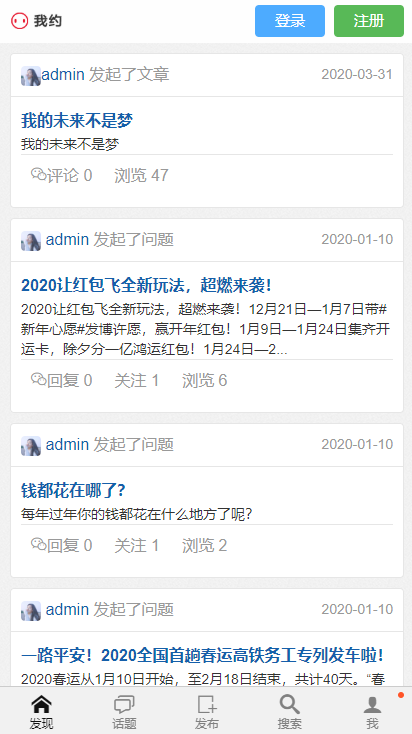This screenshot has height=734, width=412.
Task: Open article title 我的未来不是梦
Action: 77,121
